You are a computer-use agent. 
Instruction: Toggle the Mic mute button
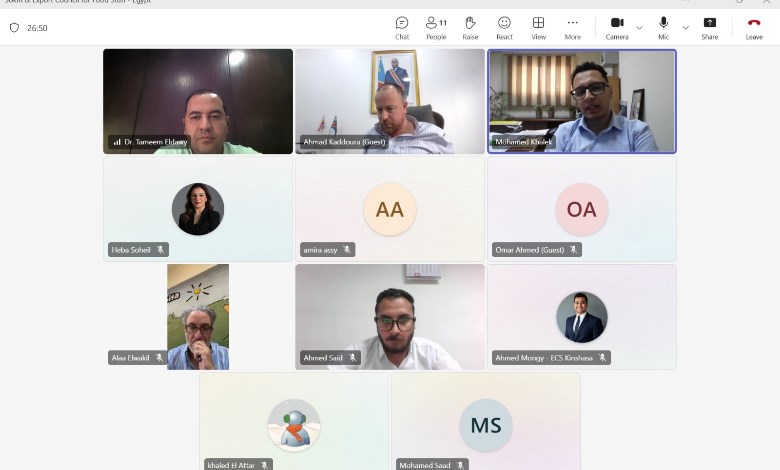tap(663, 28)
